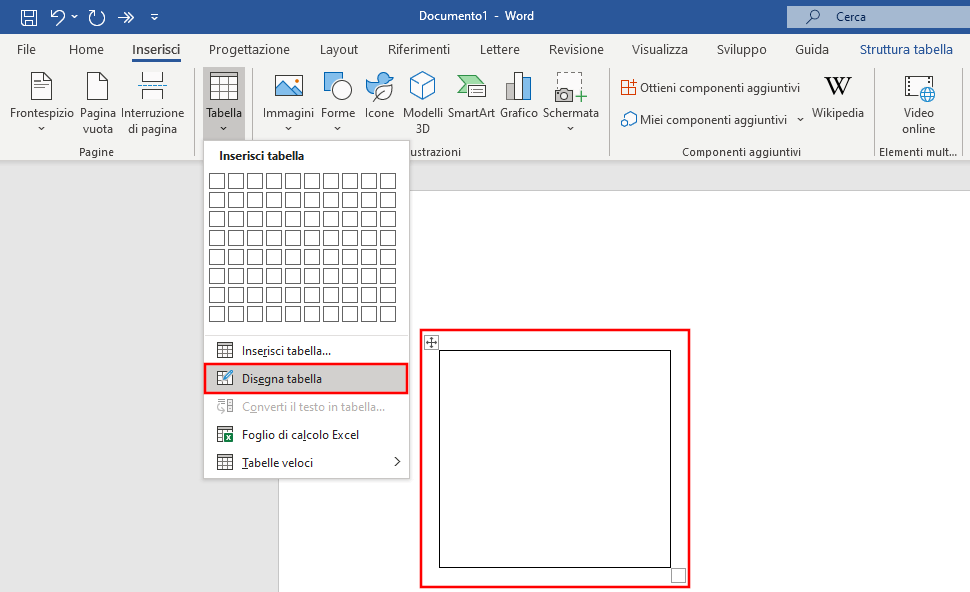Open the File tab
The height and width of the screenshot is (592, 970).
click(26, 49)
